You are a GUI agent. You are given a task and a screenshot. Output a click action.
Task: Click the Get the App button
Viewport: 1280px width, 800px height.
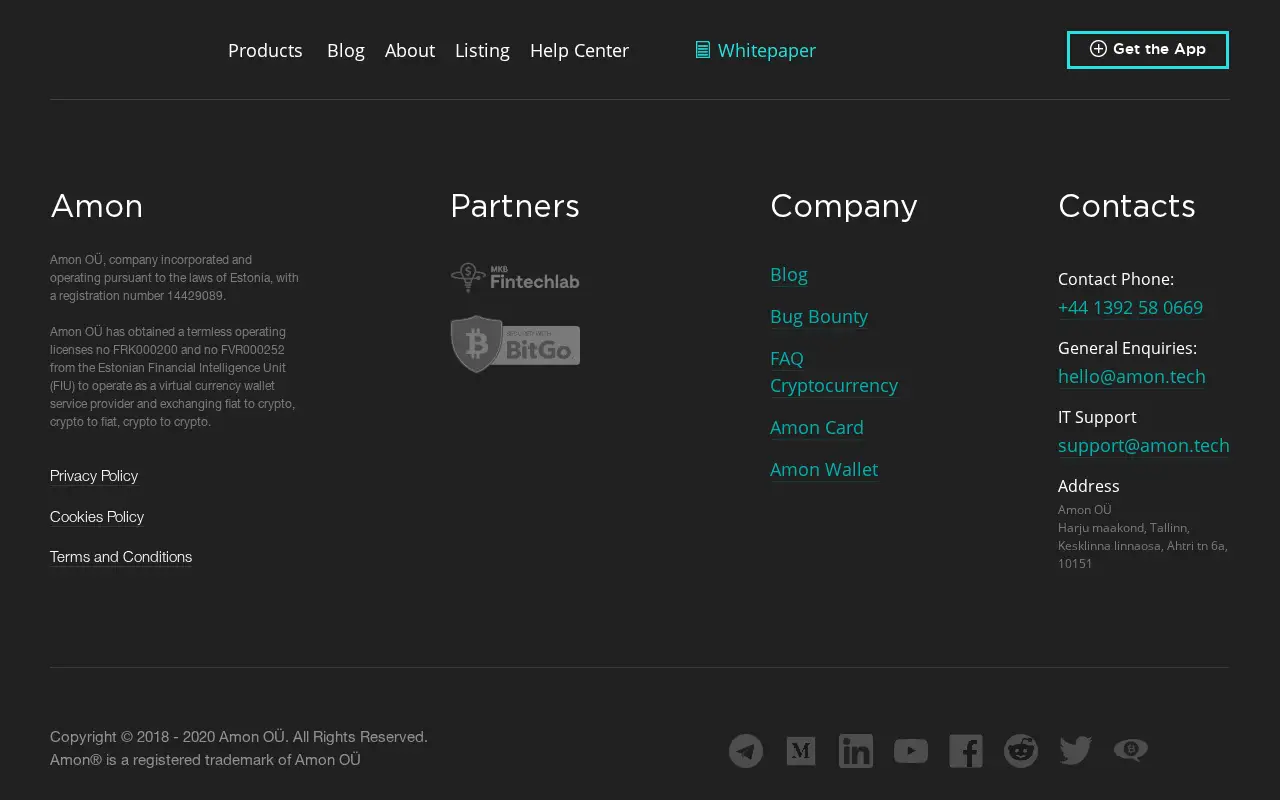pyautogui.click(x=1148, y=50)
